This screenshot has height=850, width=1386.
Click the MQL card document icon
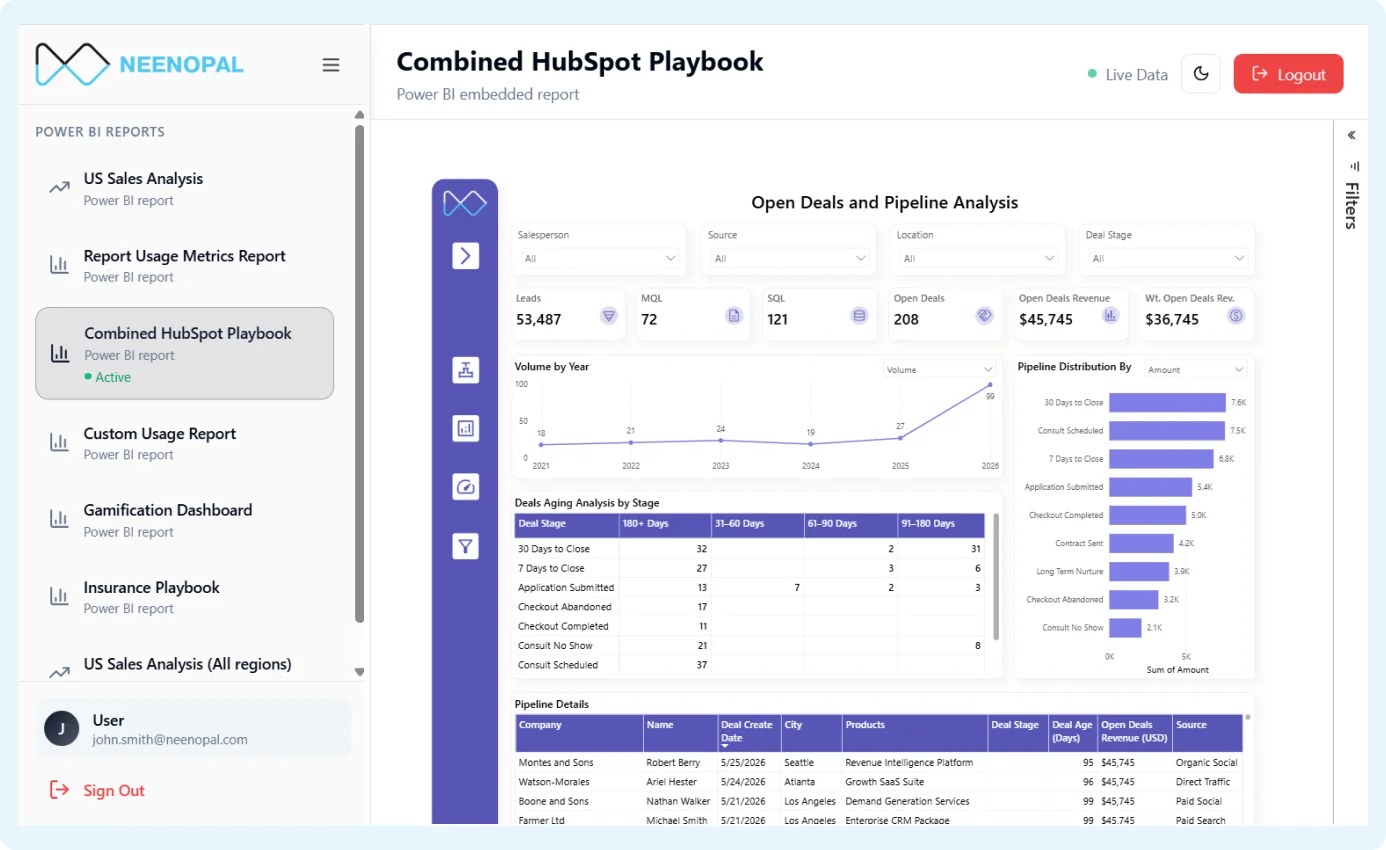pos(734,316)
